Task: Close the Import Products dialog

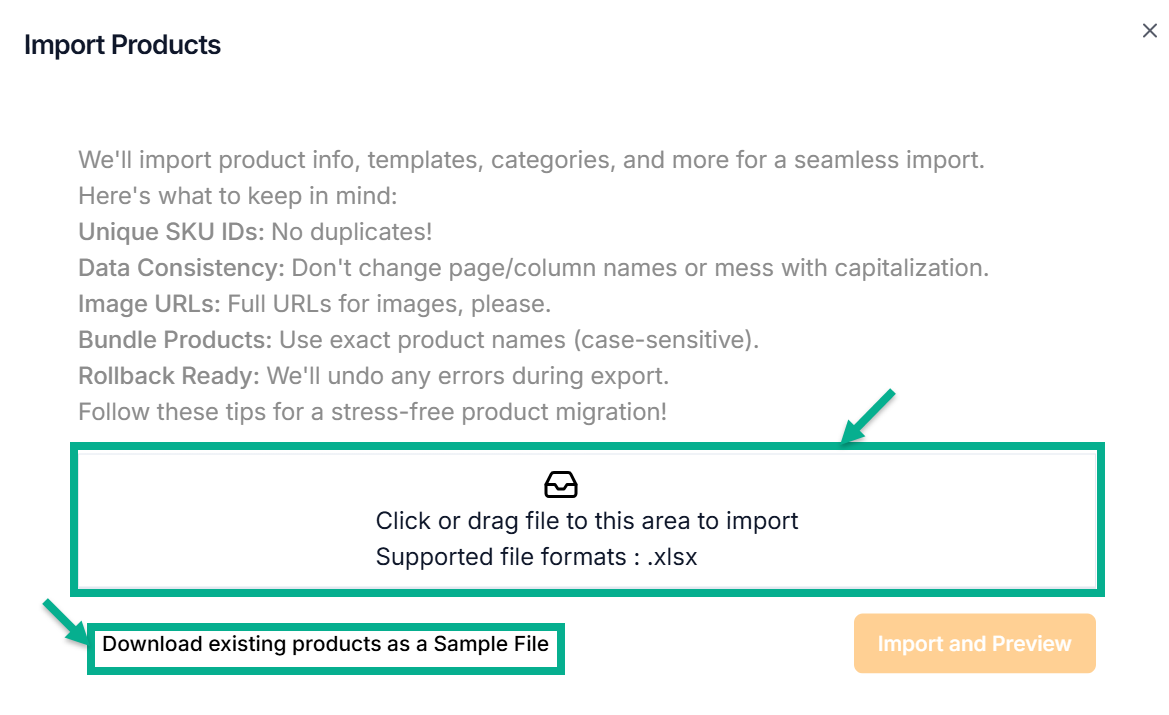Action: point(1150,31)
